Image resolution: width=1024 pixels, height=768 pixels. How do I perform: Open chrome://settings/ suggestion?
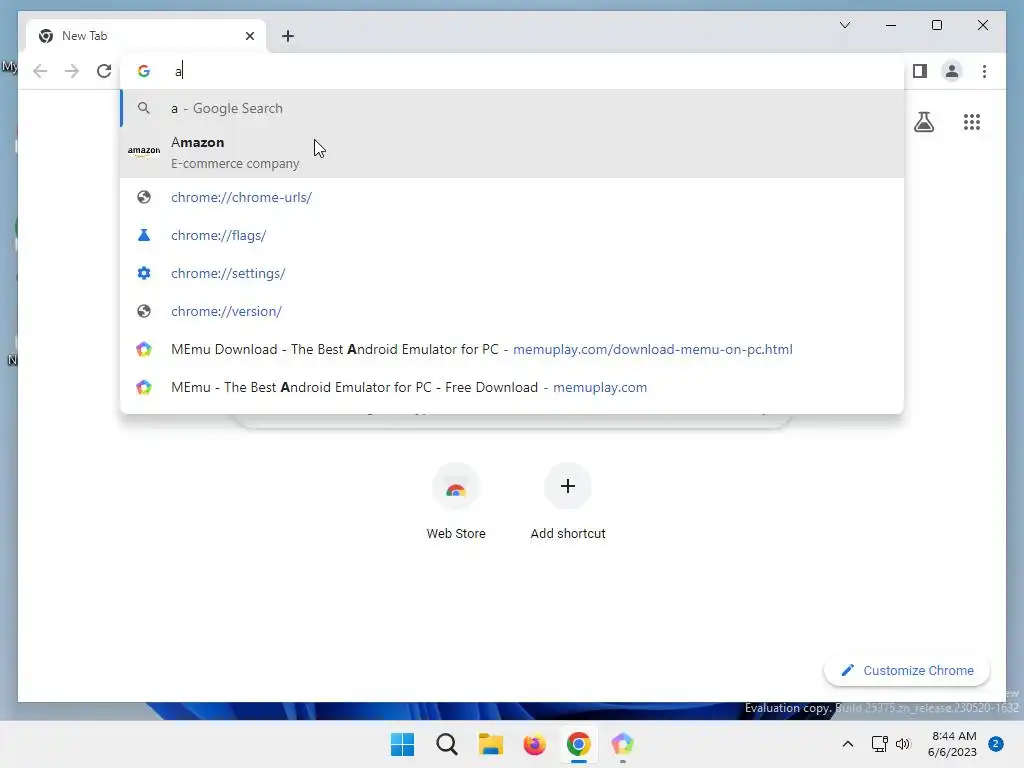click(512, 273)
